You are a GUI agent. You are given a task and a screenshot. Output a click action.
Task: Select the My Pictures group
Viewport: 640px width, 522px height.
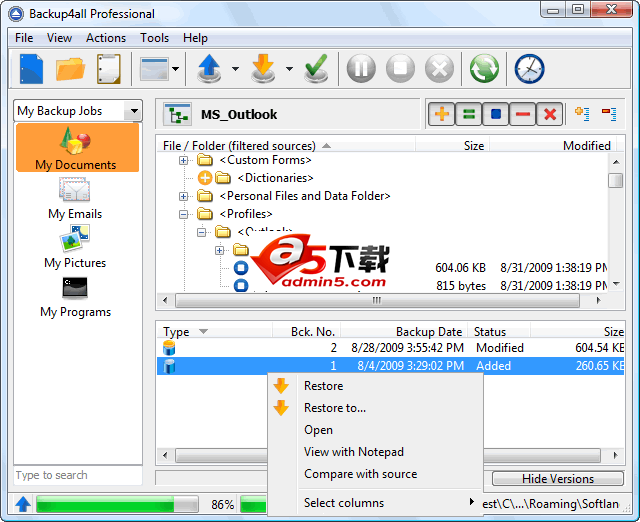tap(75, 247)
